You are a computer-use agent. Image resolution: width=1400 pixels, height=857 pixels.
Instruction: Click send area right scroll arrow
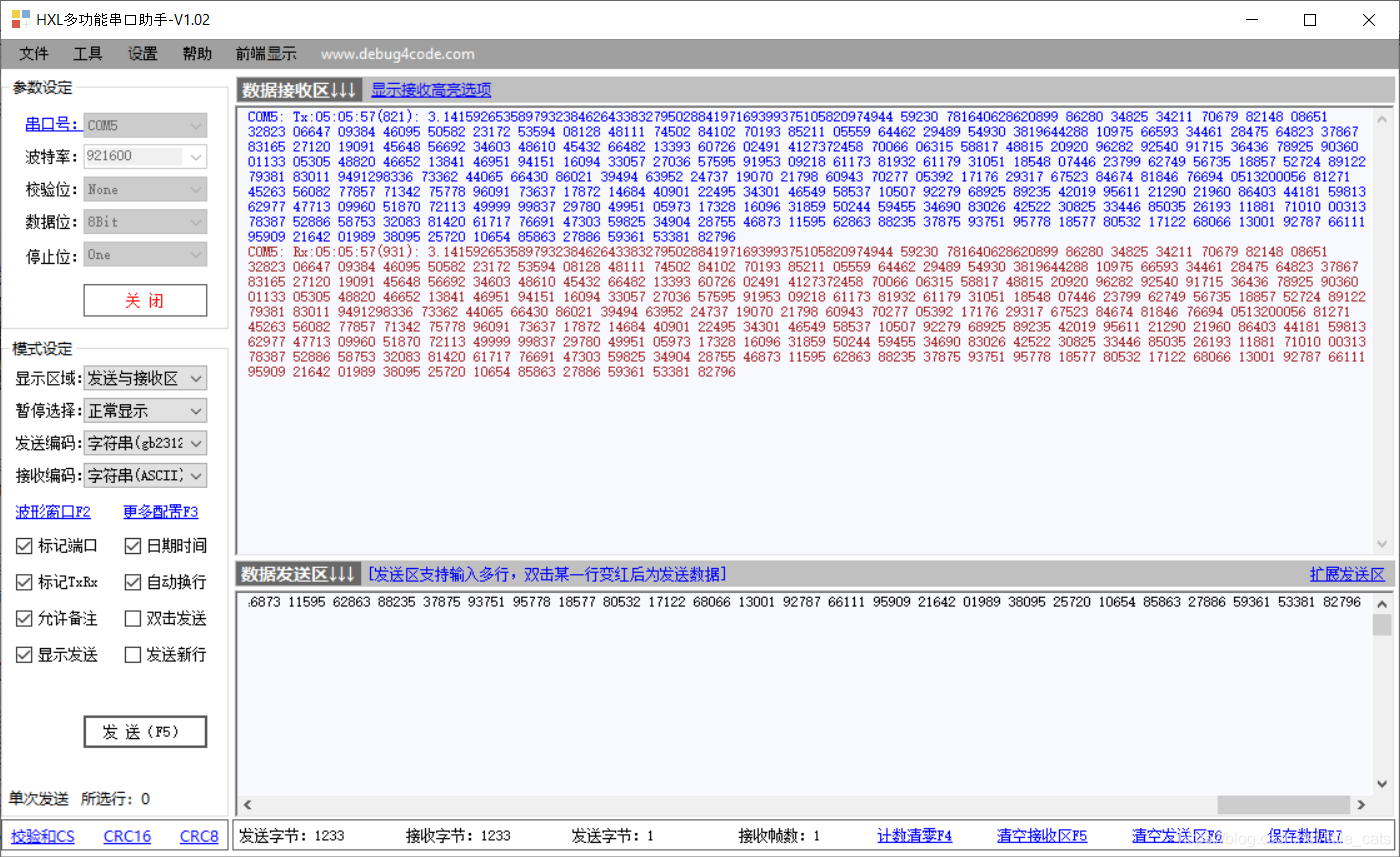[x=1361, y=805]
